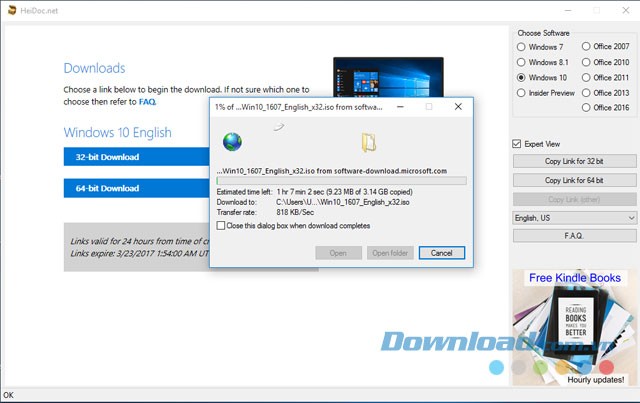Minimize the HeiDoc.net main window
Image resolution: width=640 pixels, height=403 pixels.
(x=568, y=10)
